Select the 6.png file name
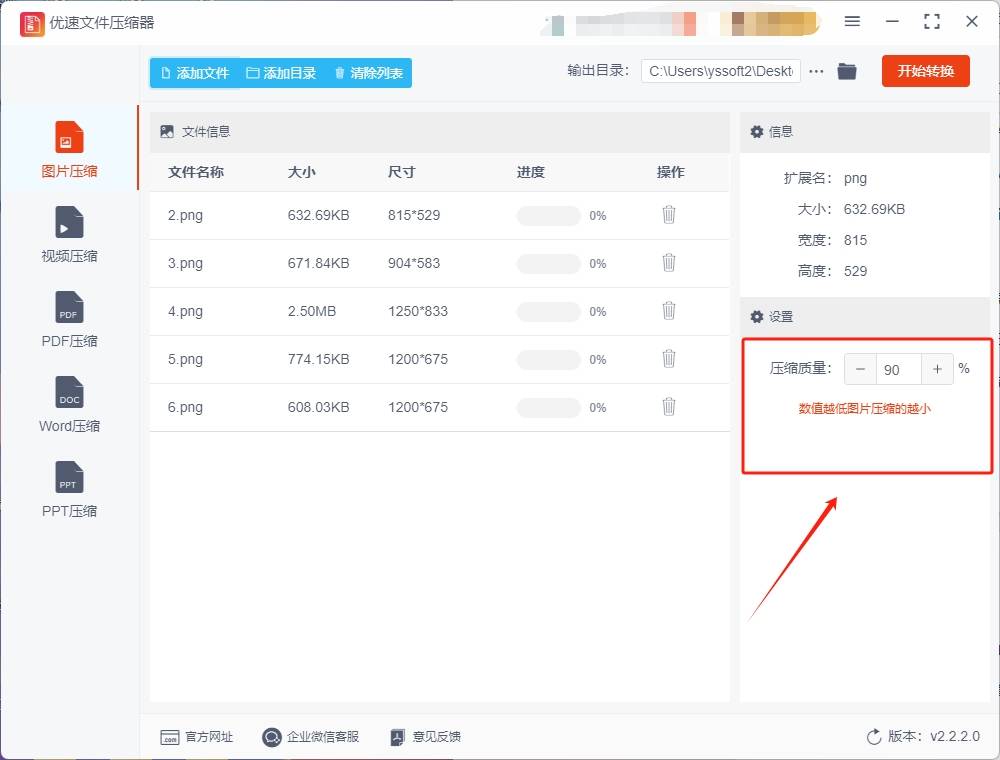Screen dimensions: 1000x760 (185, 407)
